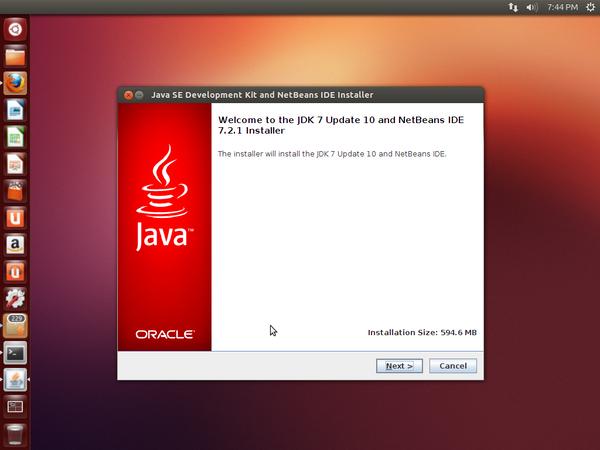Open Ubuntu Software Center
This screenshot has height=450, width=600.
point(15,191)
